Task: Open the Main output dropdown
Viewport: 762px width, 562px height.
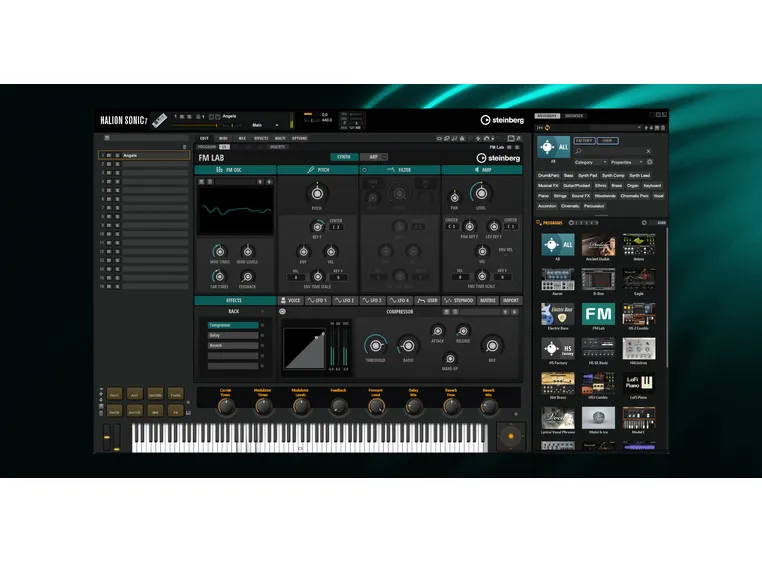Action: point(265,125)
